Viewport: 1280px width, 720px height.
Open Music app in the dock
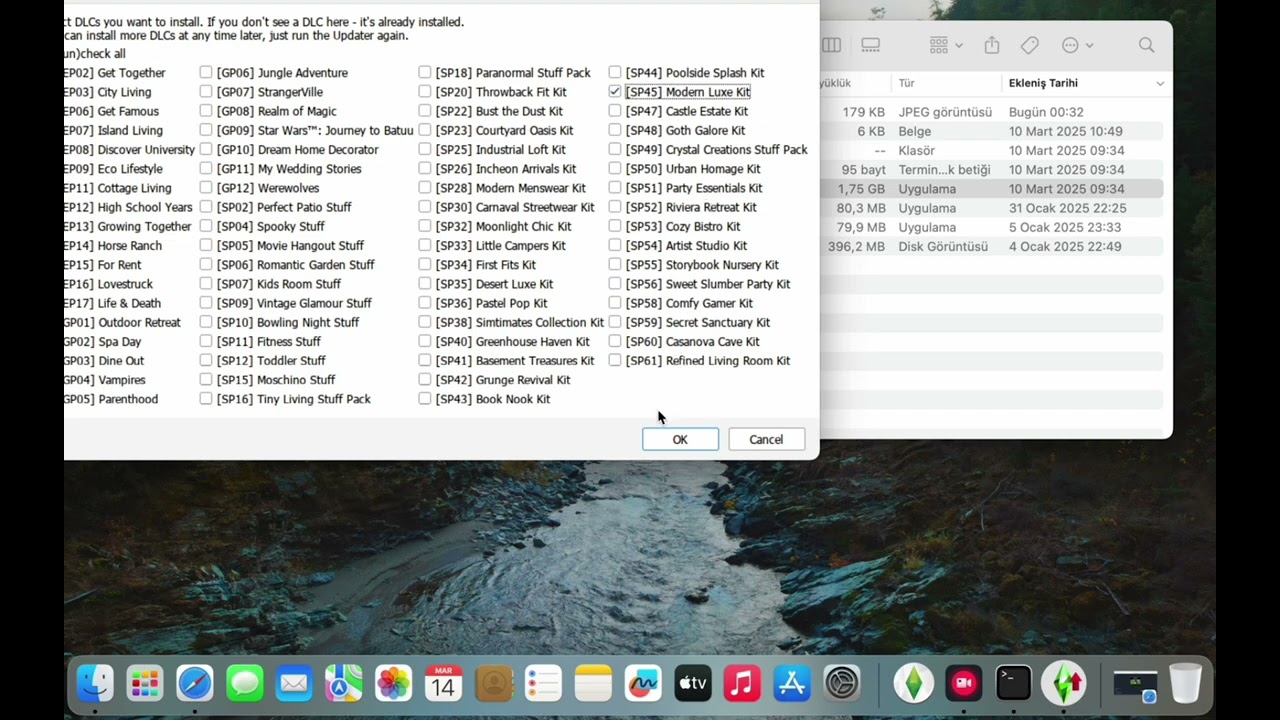click(x=742, y=684)
